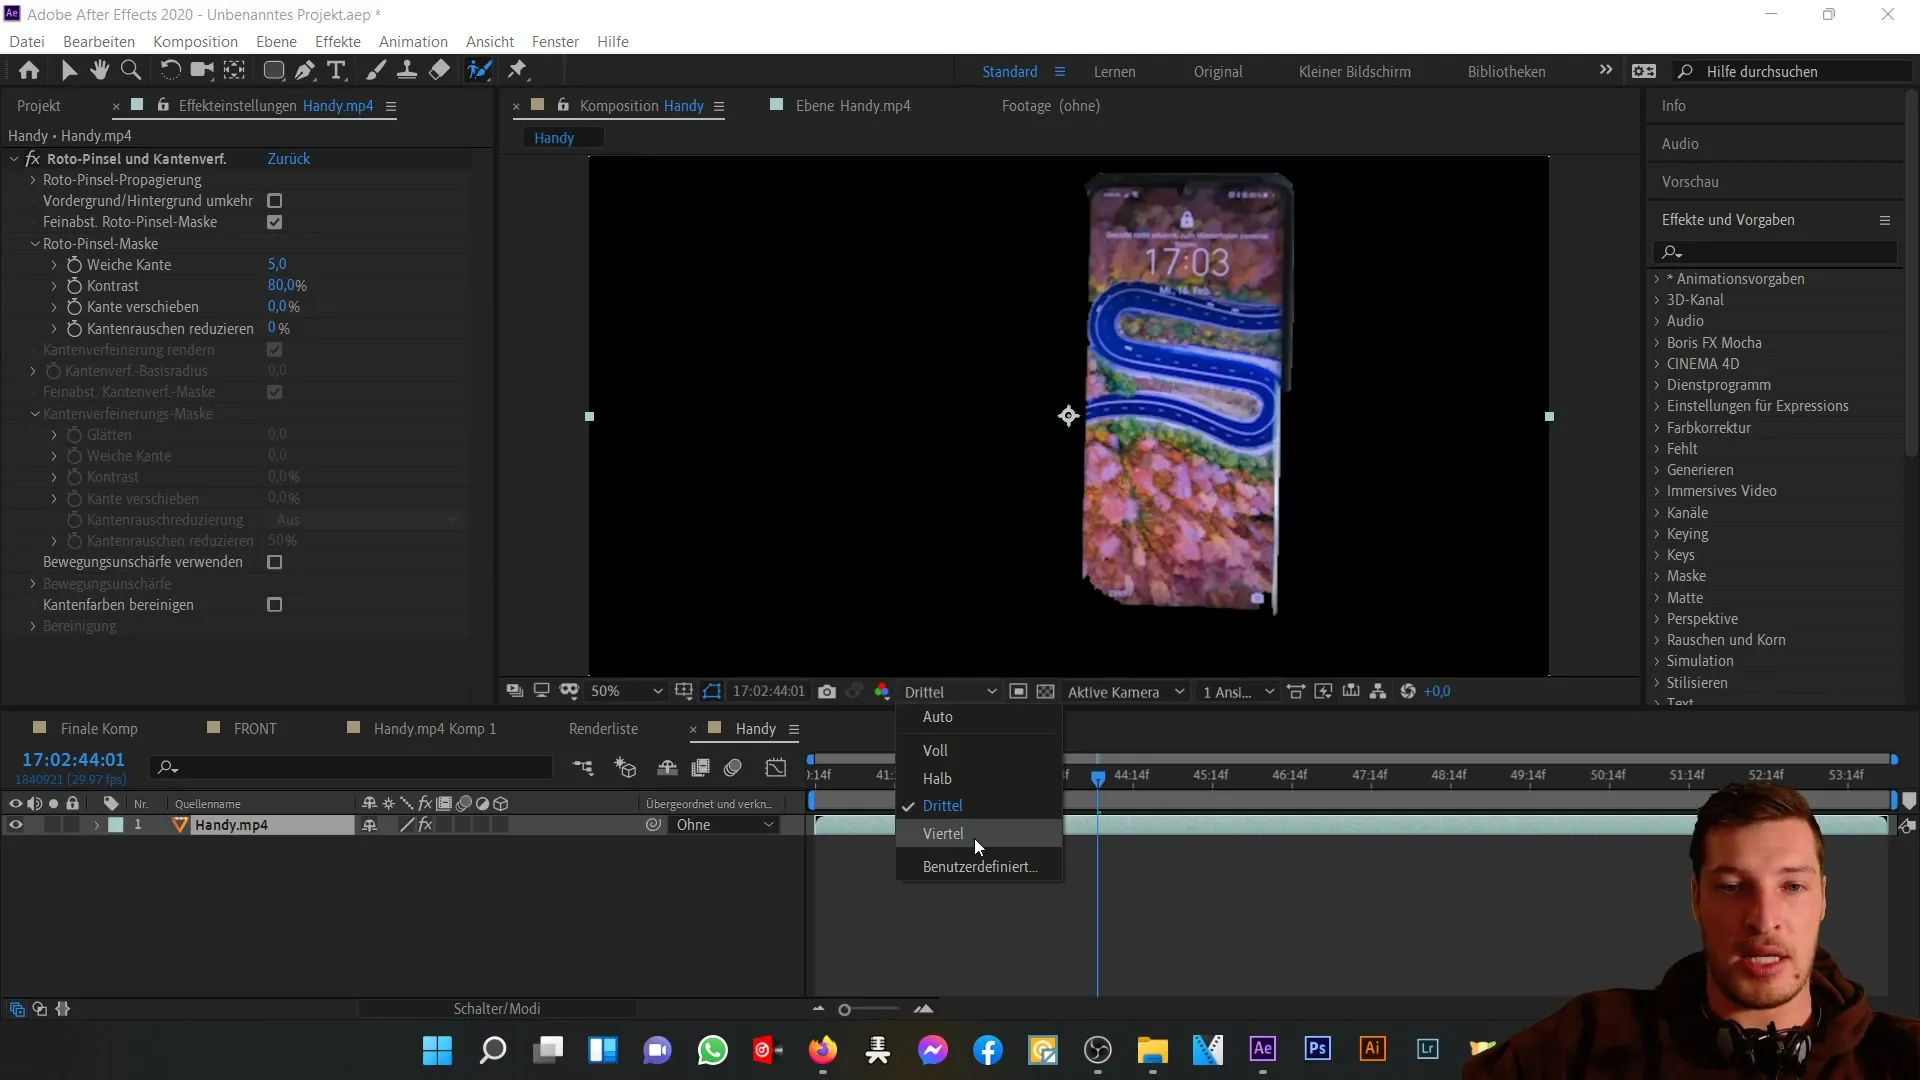Select the Selection arrow tool

(68, 70)
